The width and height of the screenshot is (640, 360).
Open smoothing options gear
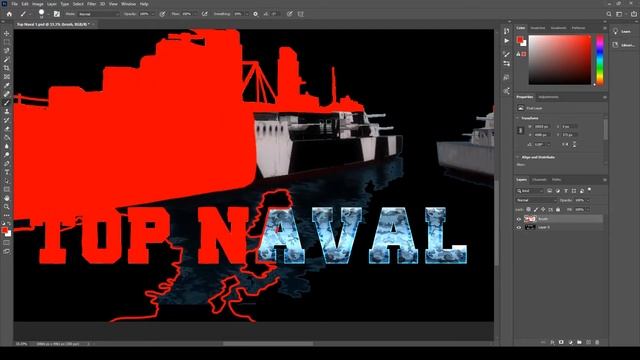(x=256, y=14)
